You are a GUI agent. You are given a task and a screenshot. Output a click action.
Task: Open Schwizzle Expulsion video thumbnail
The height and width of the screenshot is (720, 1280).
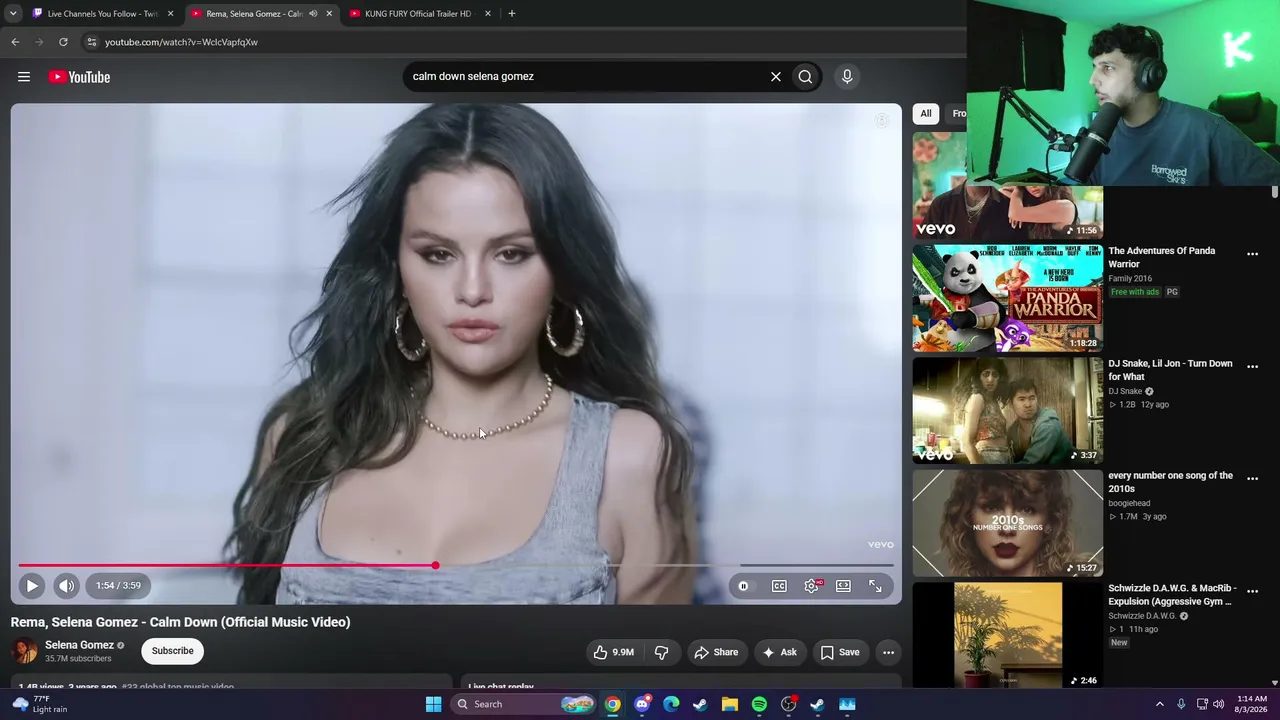point(1007,635)
